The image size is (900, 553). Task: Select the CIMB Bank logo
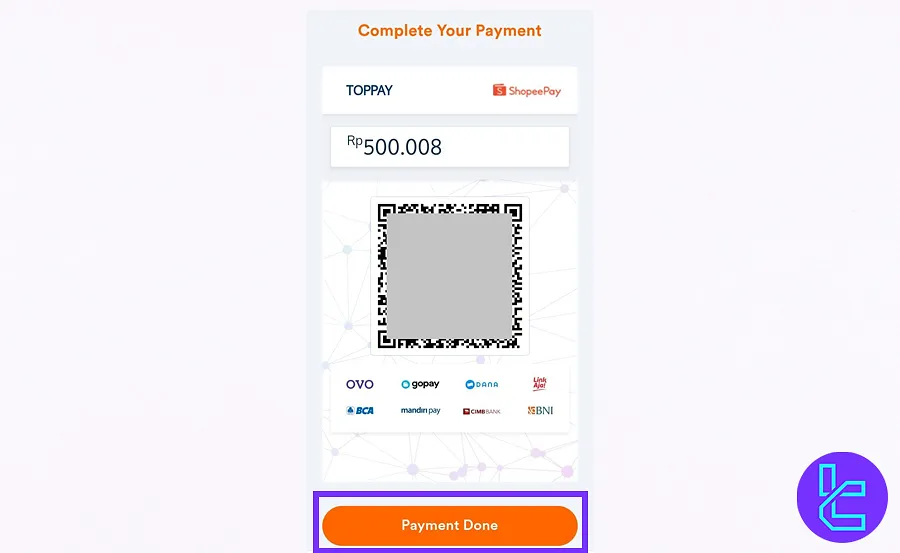click(x=482, y=411)
